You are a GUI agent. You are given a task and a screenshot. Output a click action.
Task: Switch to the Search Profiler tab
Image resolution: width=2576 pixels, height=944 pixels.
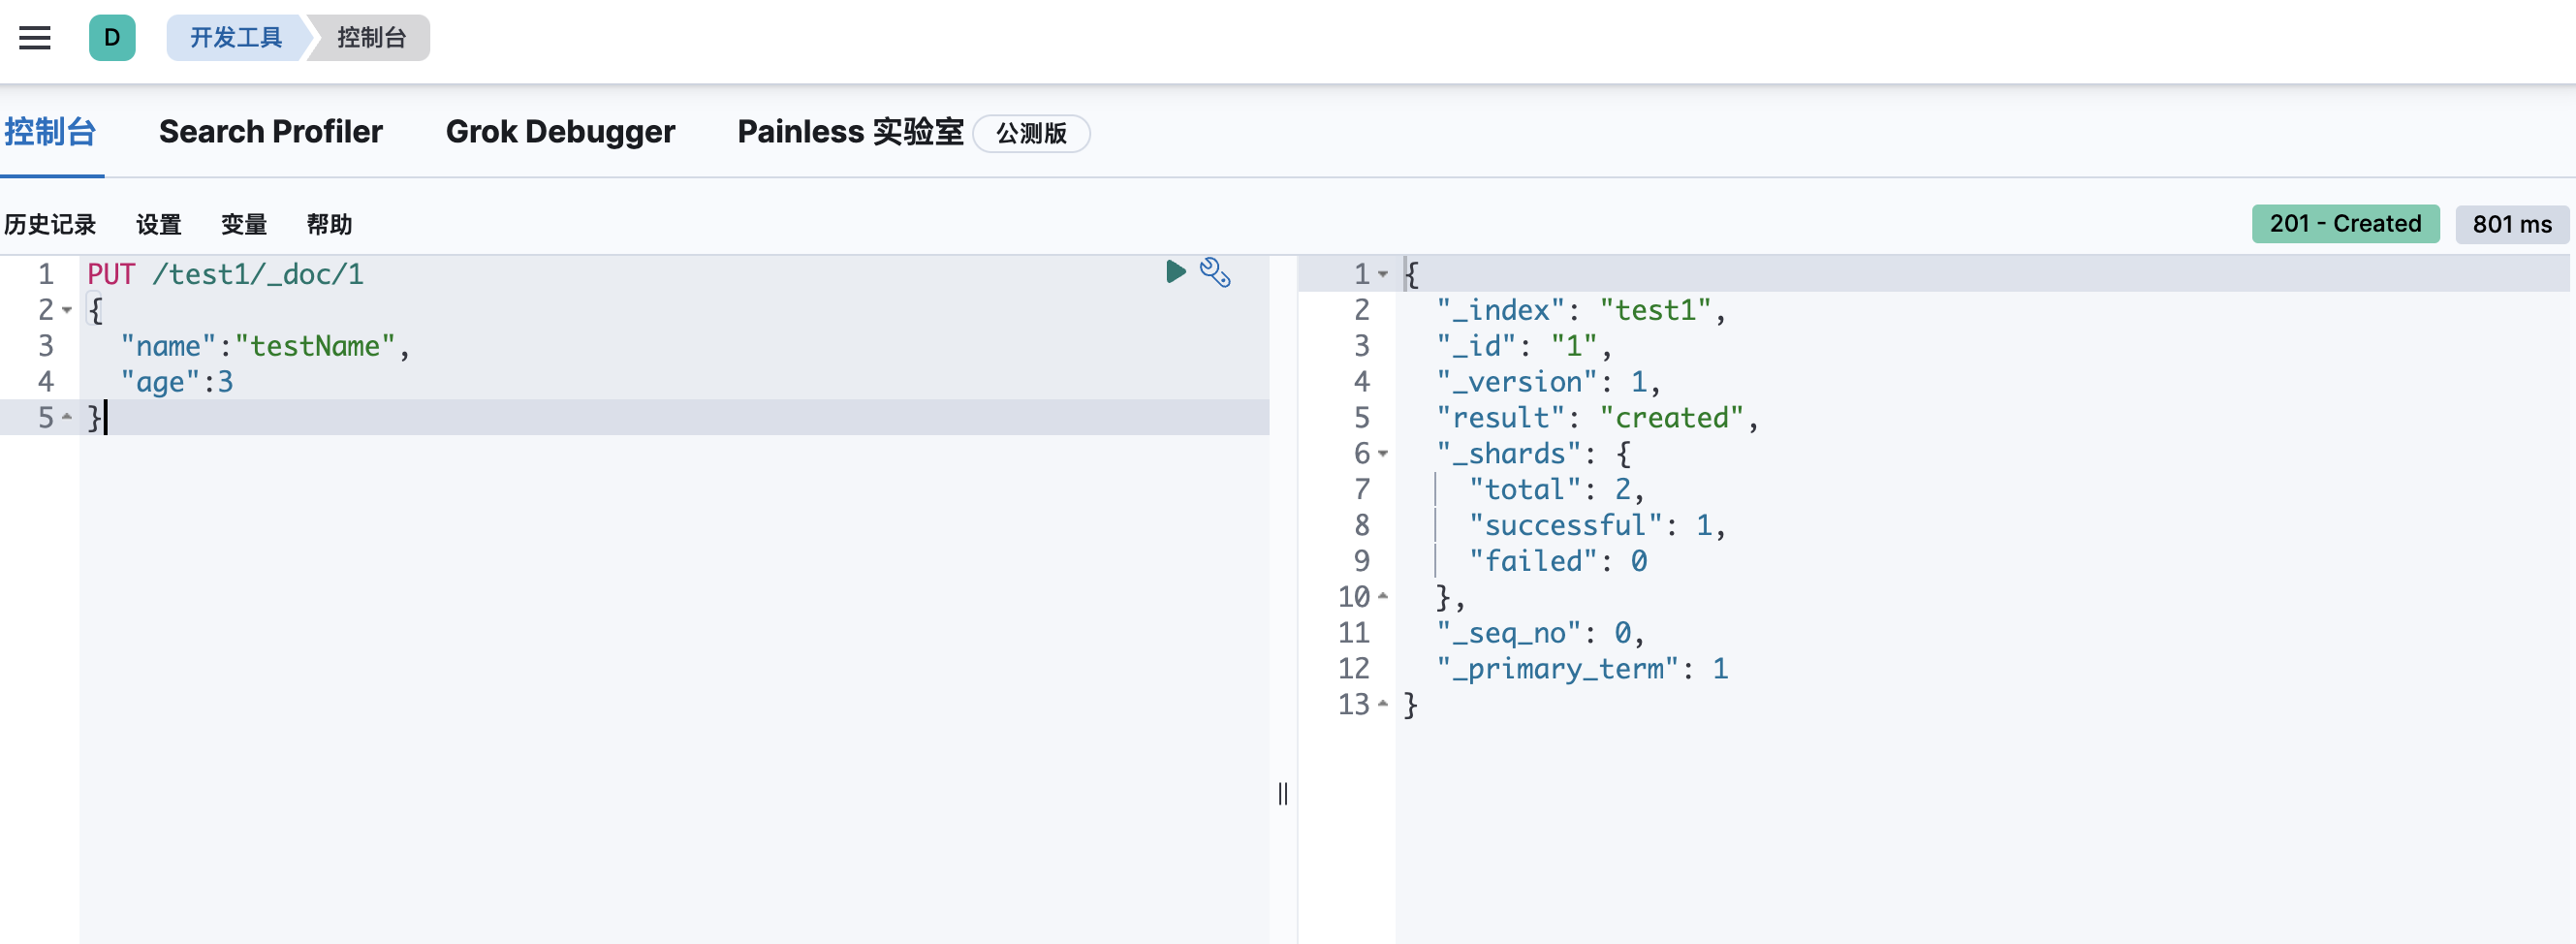[270, 132]
